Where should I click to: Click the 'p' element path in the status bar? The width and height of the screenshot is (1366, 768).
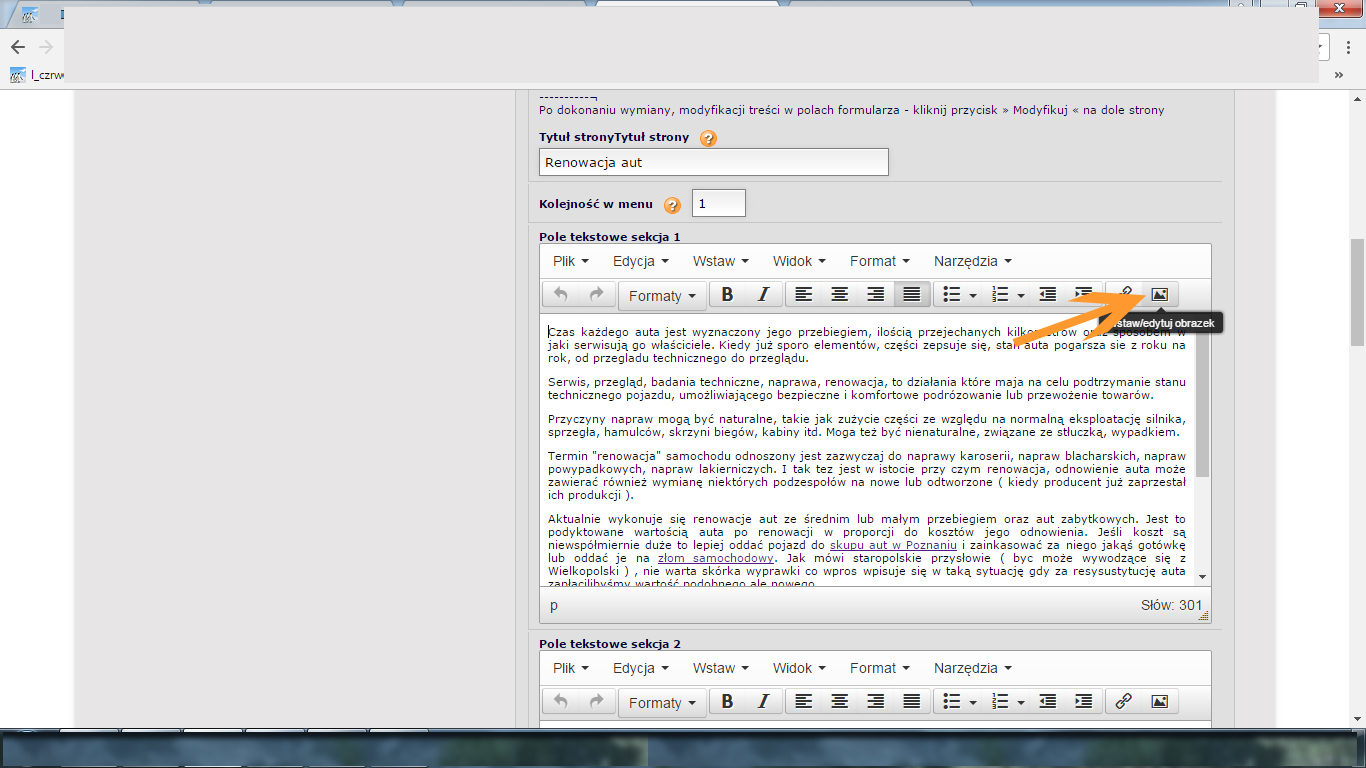click(554, 605)
